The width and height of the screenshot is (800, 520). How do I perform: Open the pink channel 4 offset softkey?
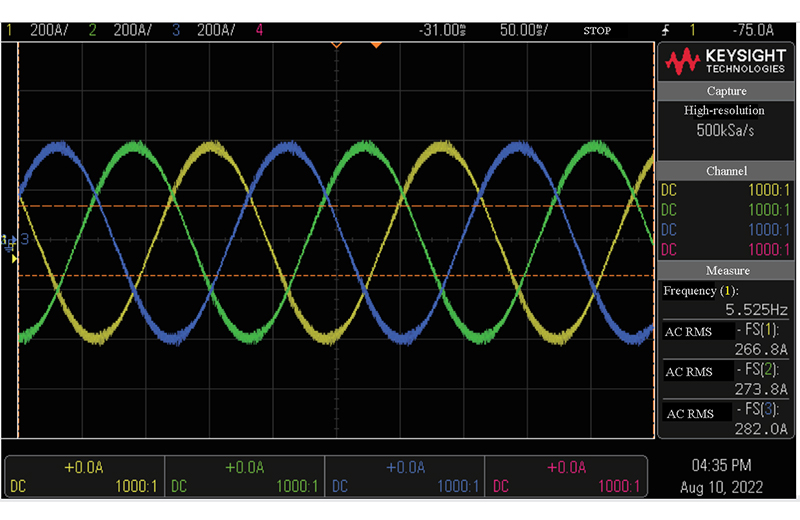tap(564, 477)
